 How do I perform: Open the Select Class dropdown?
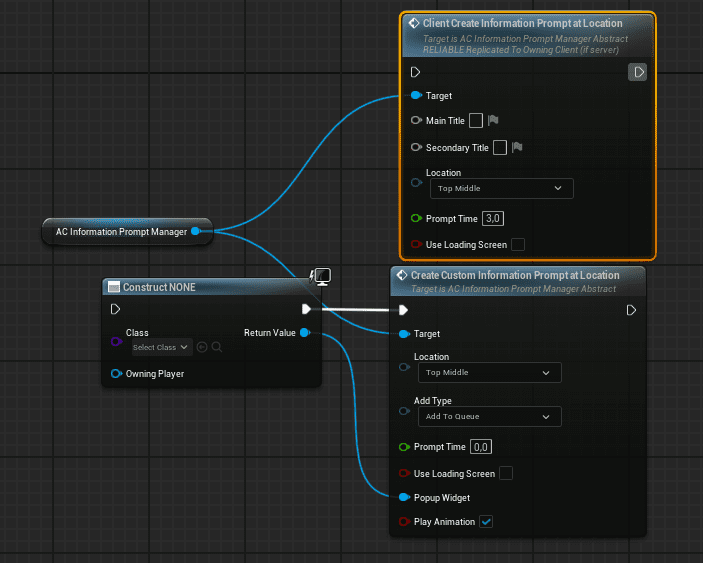(x=162, y=347)
